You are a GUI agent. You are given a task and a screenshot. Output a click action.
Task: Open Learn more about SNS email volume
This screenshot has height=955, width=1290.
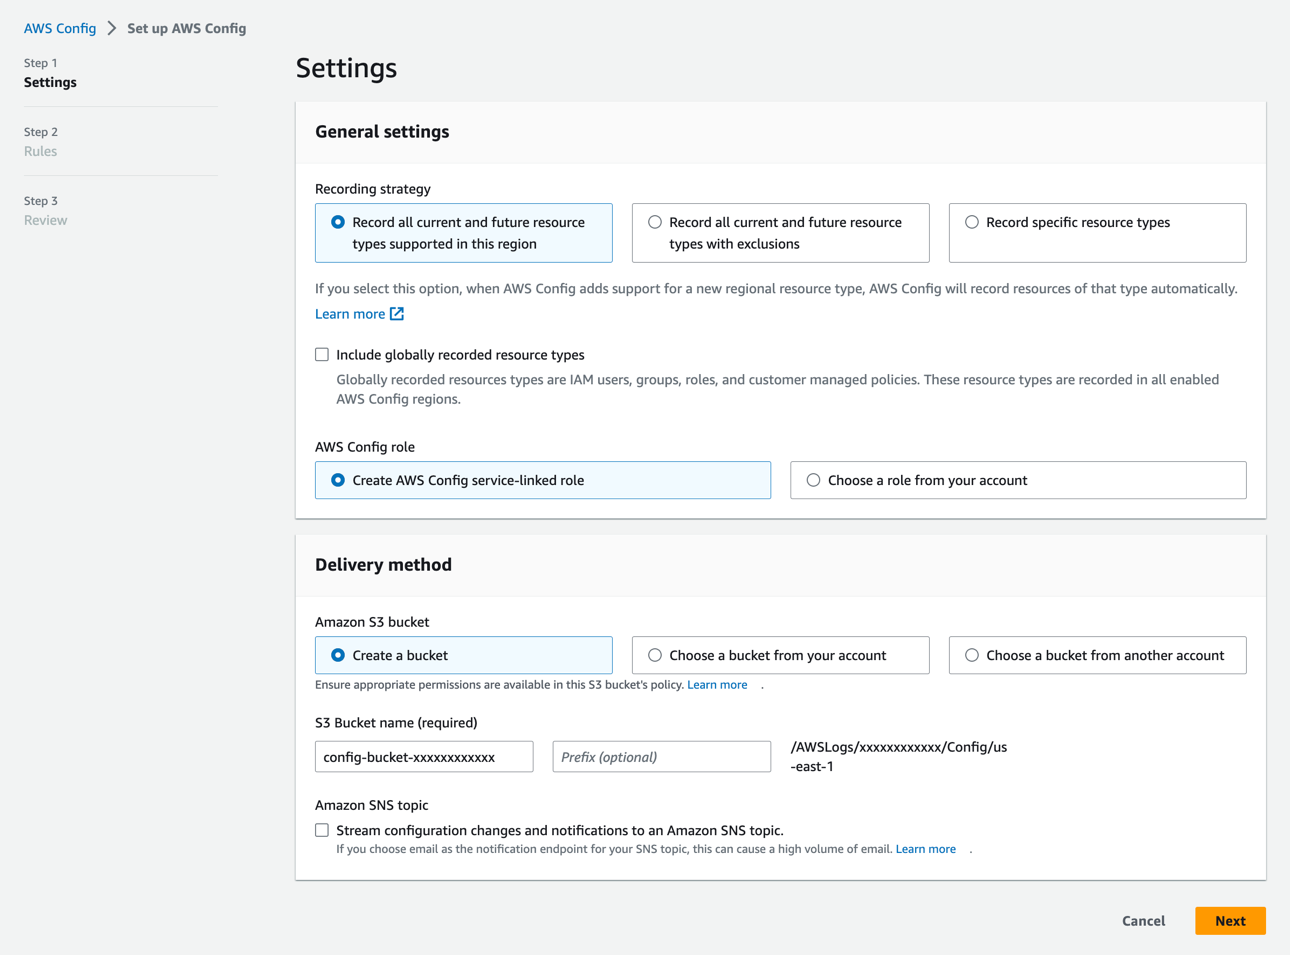(925, 848)
